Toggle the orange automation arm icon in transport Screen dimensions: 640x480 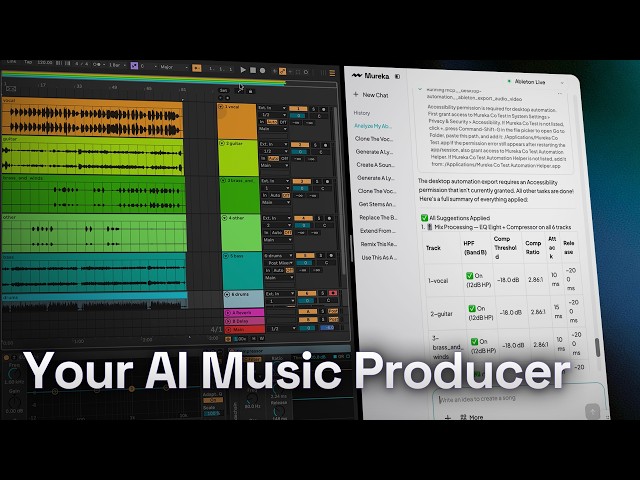(282, 71)
